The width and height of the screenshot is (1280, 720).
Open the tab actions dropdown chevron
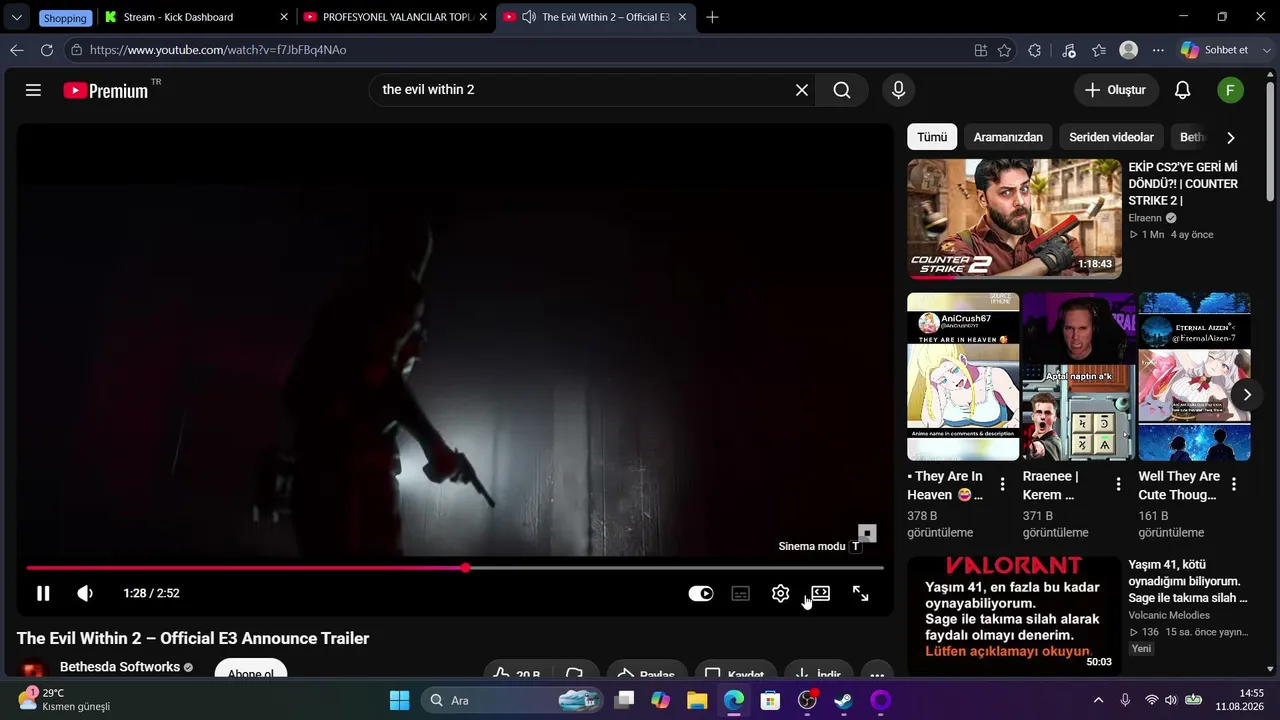(x=17, y=17)
